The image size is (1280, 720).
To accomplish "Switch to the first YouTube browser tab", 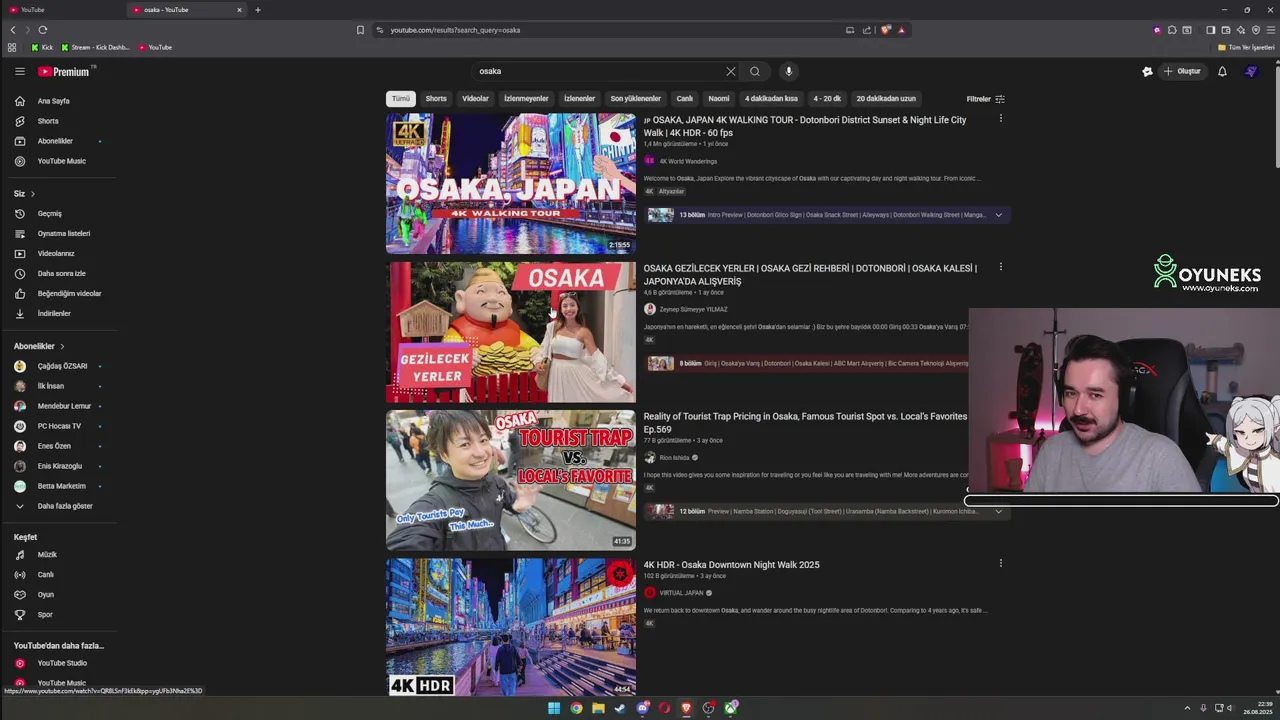I will 60,10.
